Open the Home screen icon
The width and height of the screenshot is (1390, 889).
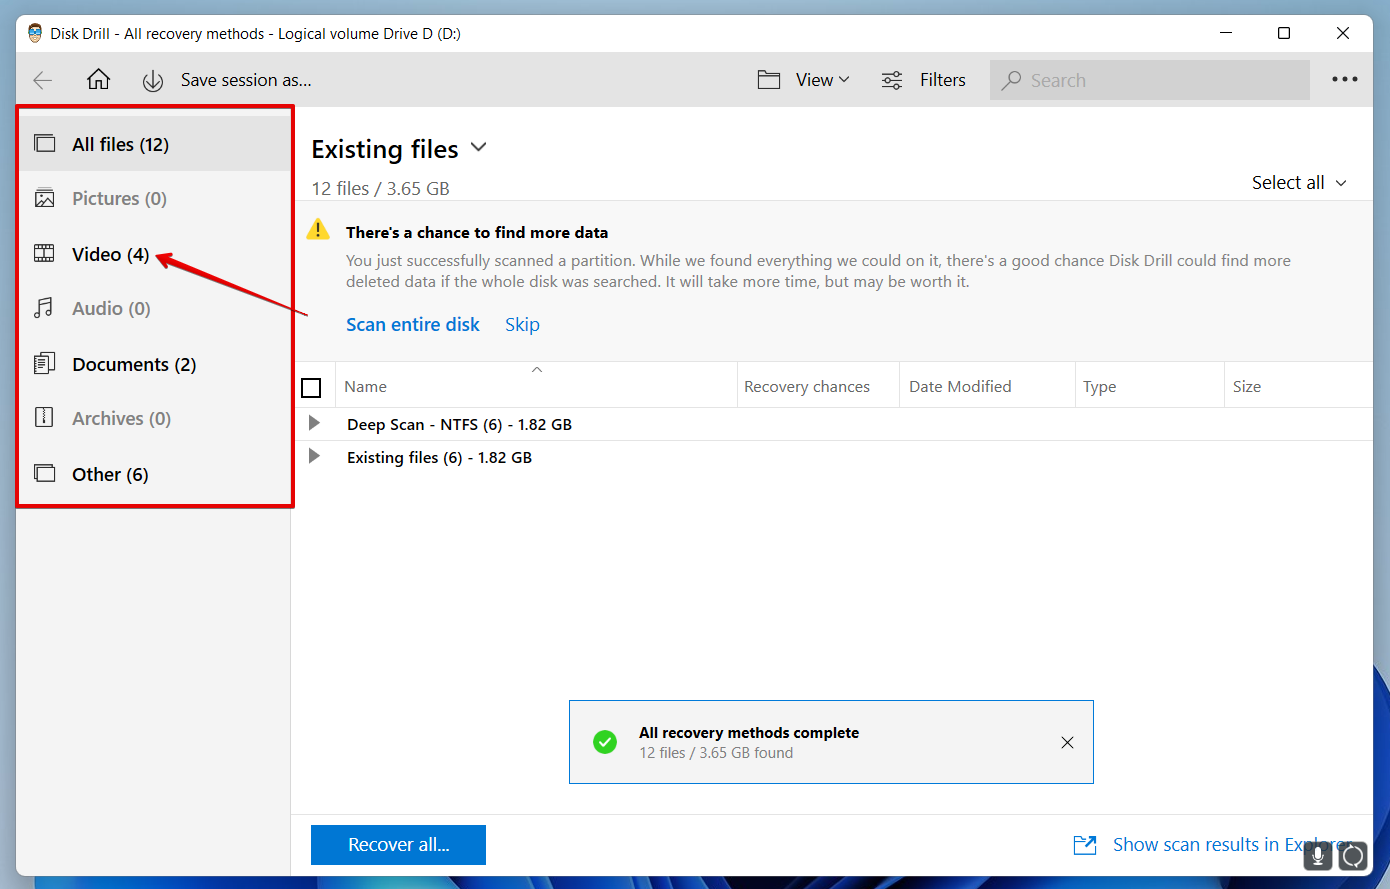98,80
